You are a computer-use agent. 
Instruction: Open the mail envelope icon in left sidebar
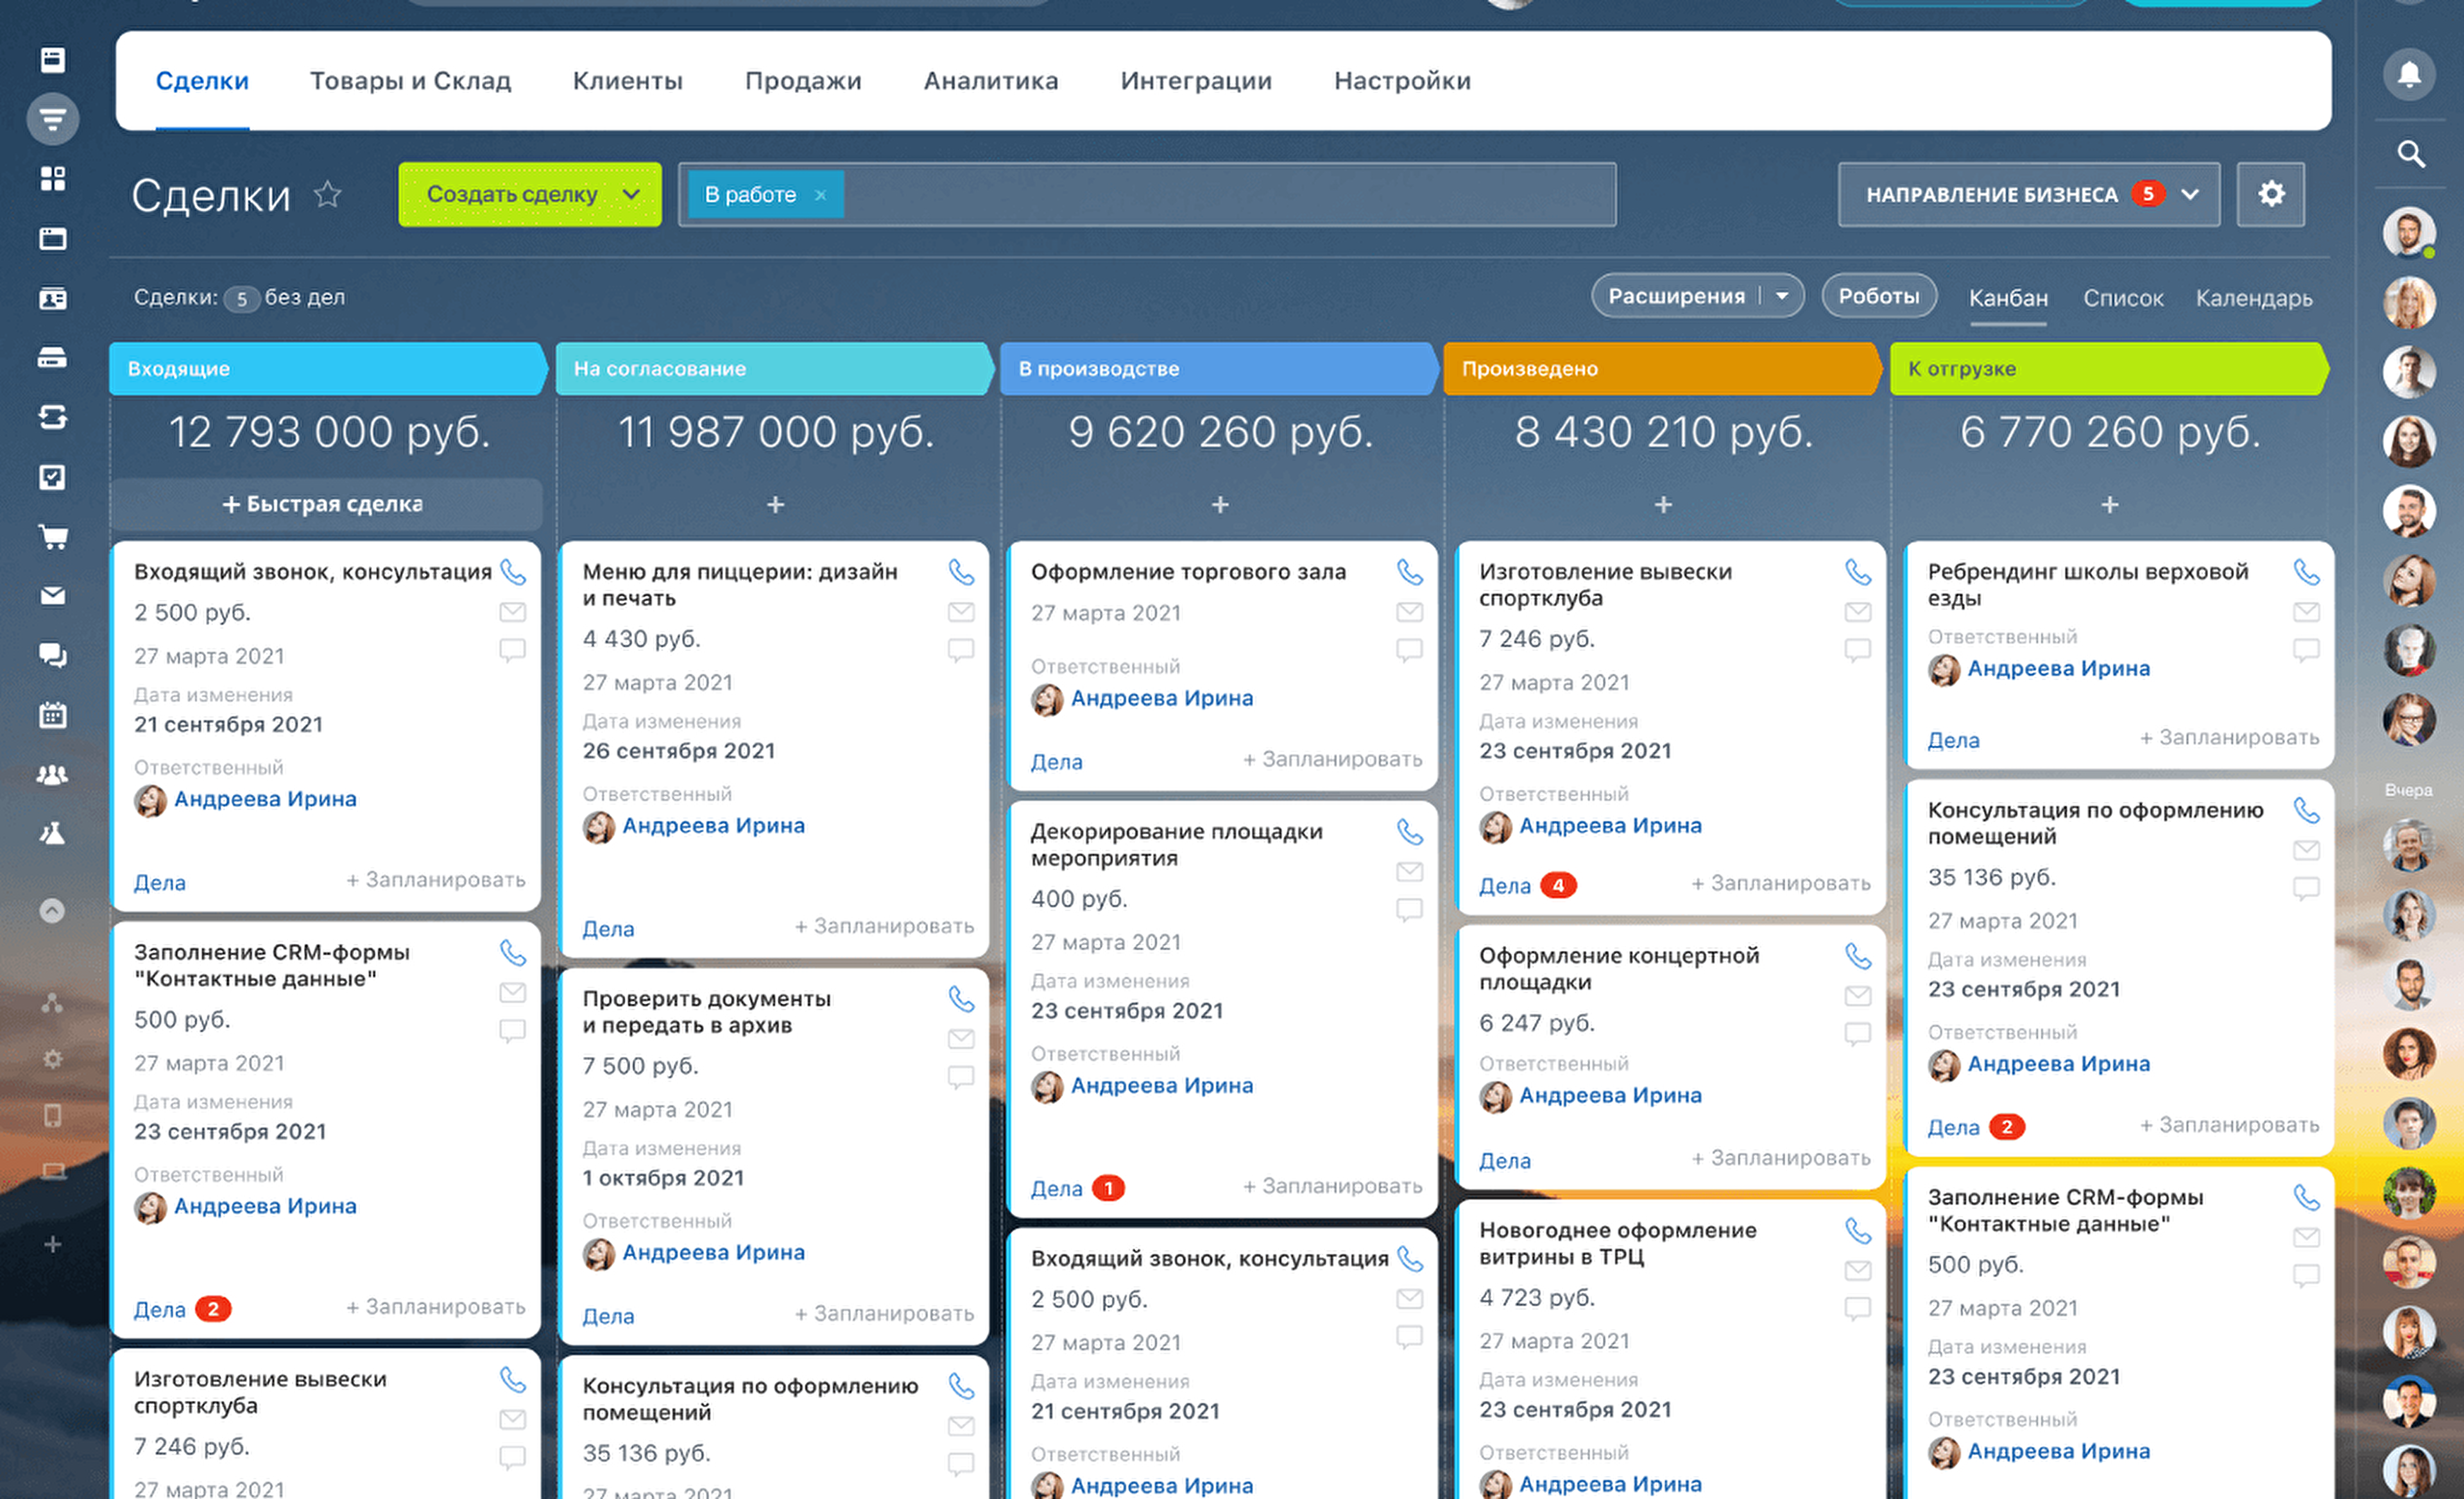click(x=53, y=596)
